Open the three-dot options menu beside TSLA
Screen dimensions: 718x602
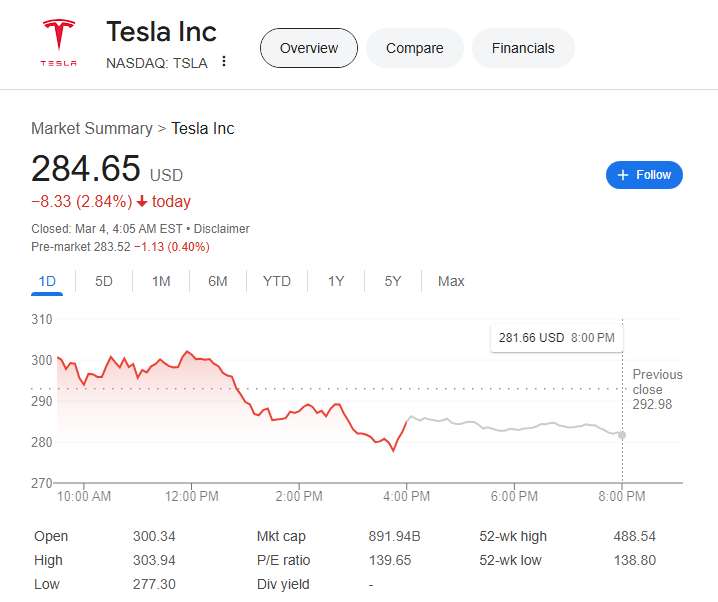pyautogui.click(x=224, y=62)
